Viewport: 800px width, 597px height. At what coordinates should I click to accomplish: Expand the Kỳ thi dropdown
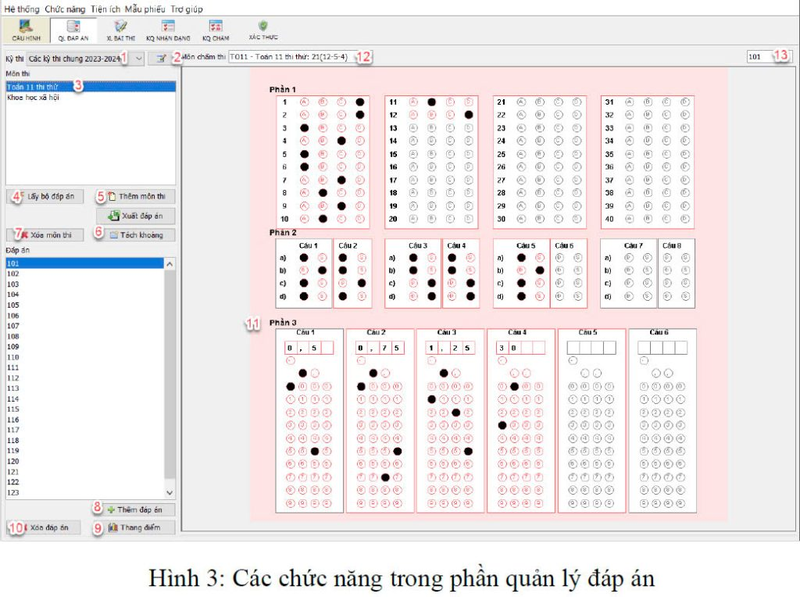(x=138, y=59)
